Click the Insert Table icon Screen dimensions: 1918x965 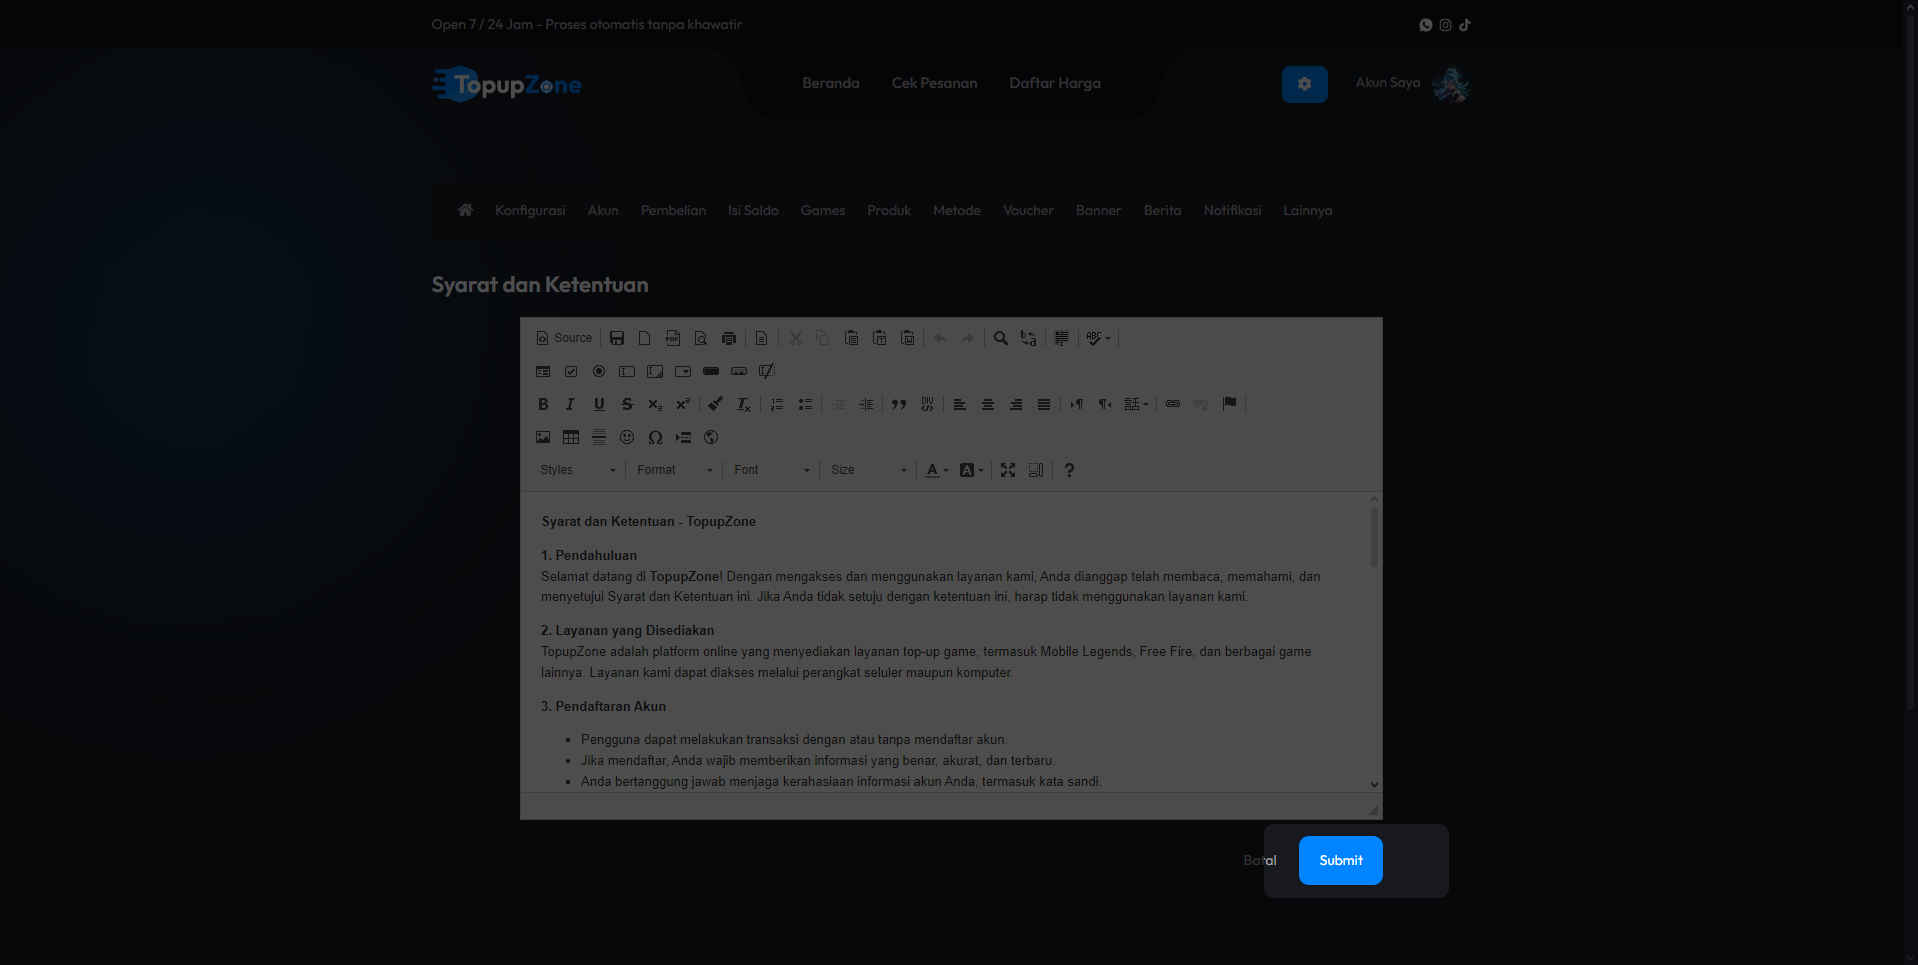(x=571, y=437)
